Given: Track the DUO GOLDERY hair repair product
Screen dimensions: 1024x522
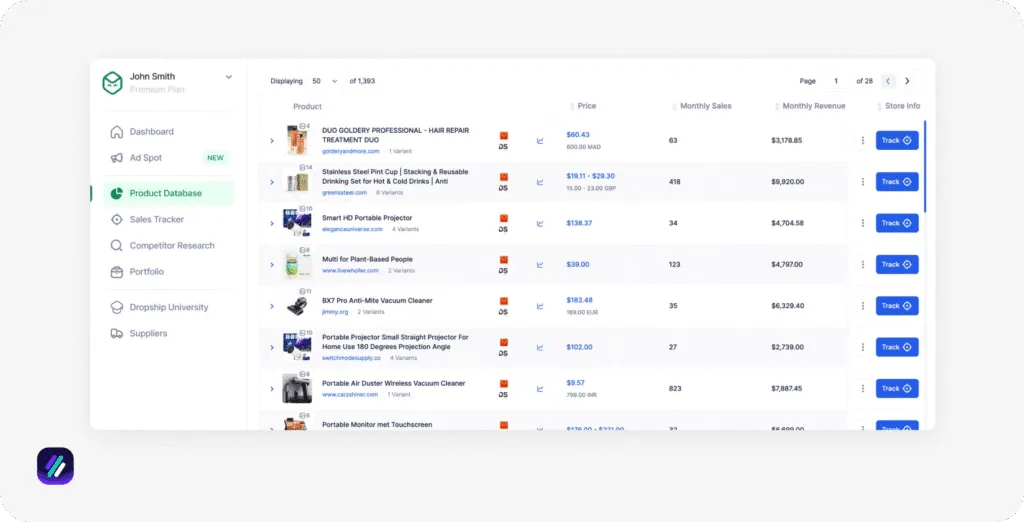Looking at the screenshot, I should (x=897, y=140).
